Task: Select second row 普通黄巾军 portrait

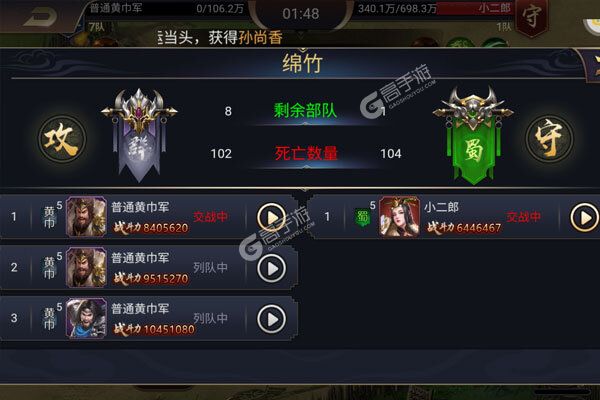Action: click(x=86, y=268)
